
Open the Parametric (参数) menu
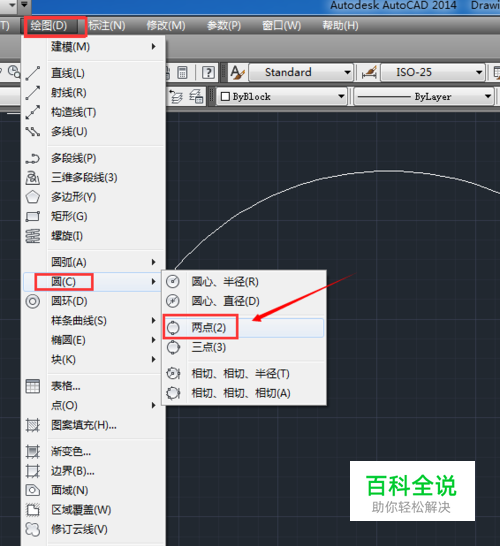(224, 26)
